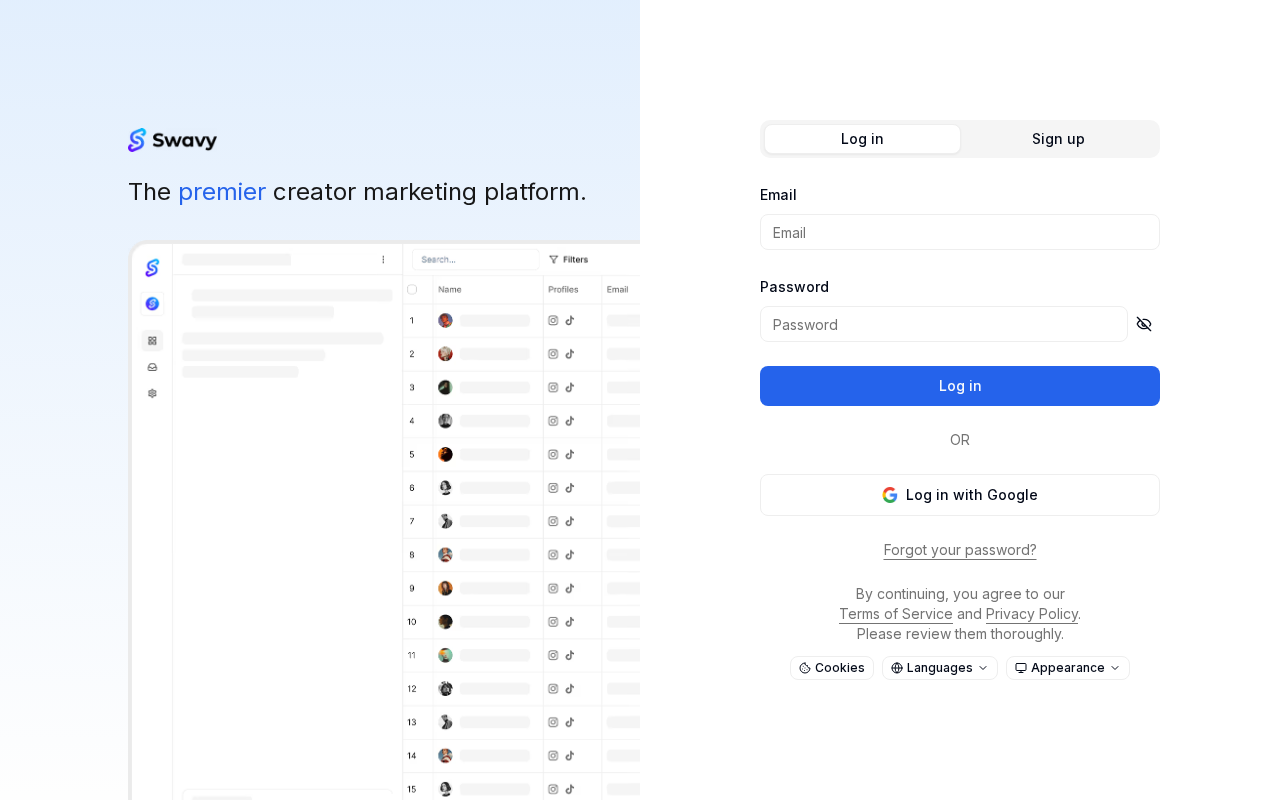Expand the Languages dropdown

point(939,668)
